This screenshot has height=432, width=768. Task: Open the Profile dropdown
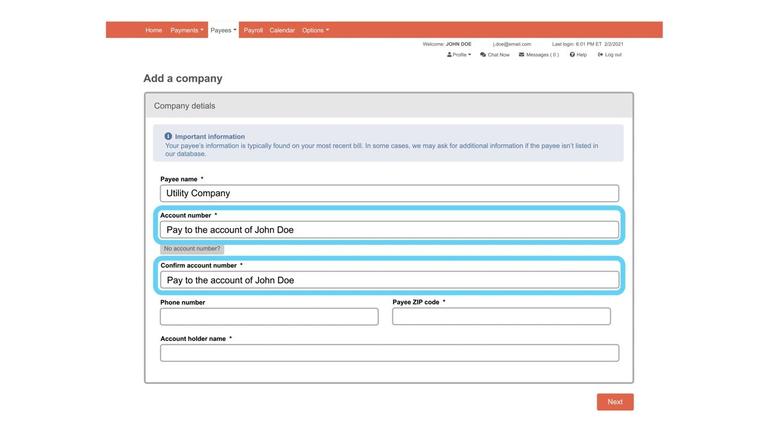point(459,54)
